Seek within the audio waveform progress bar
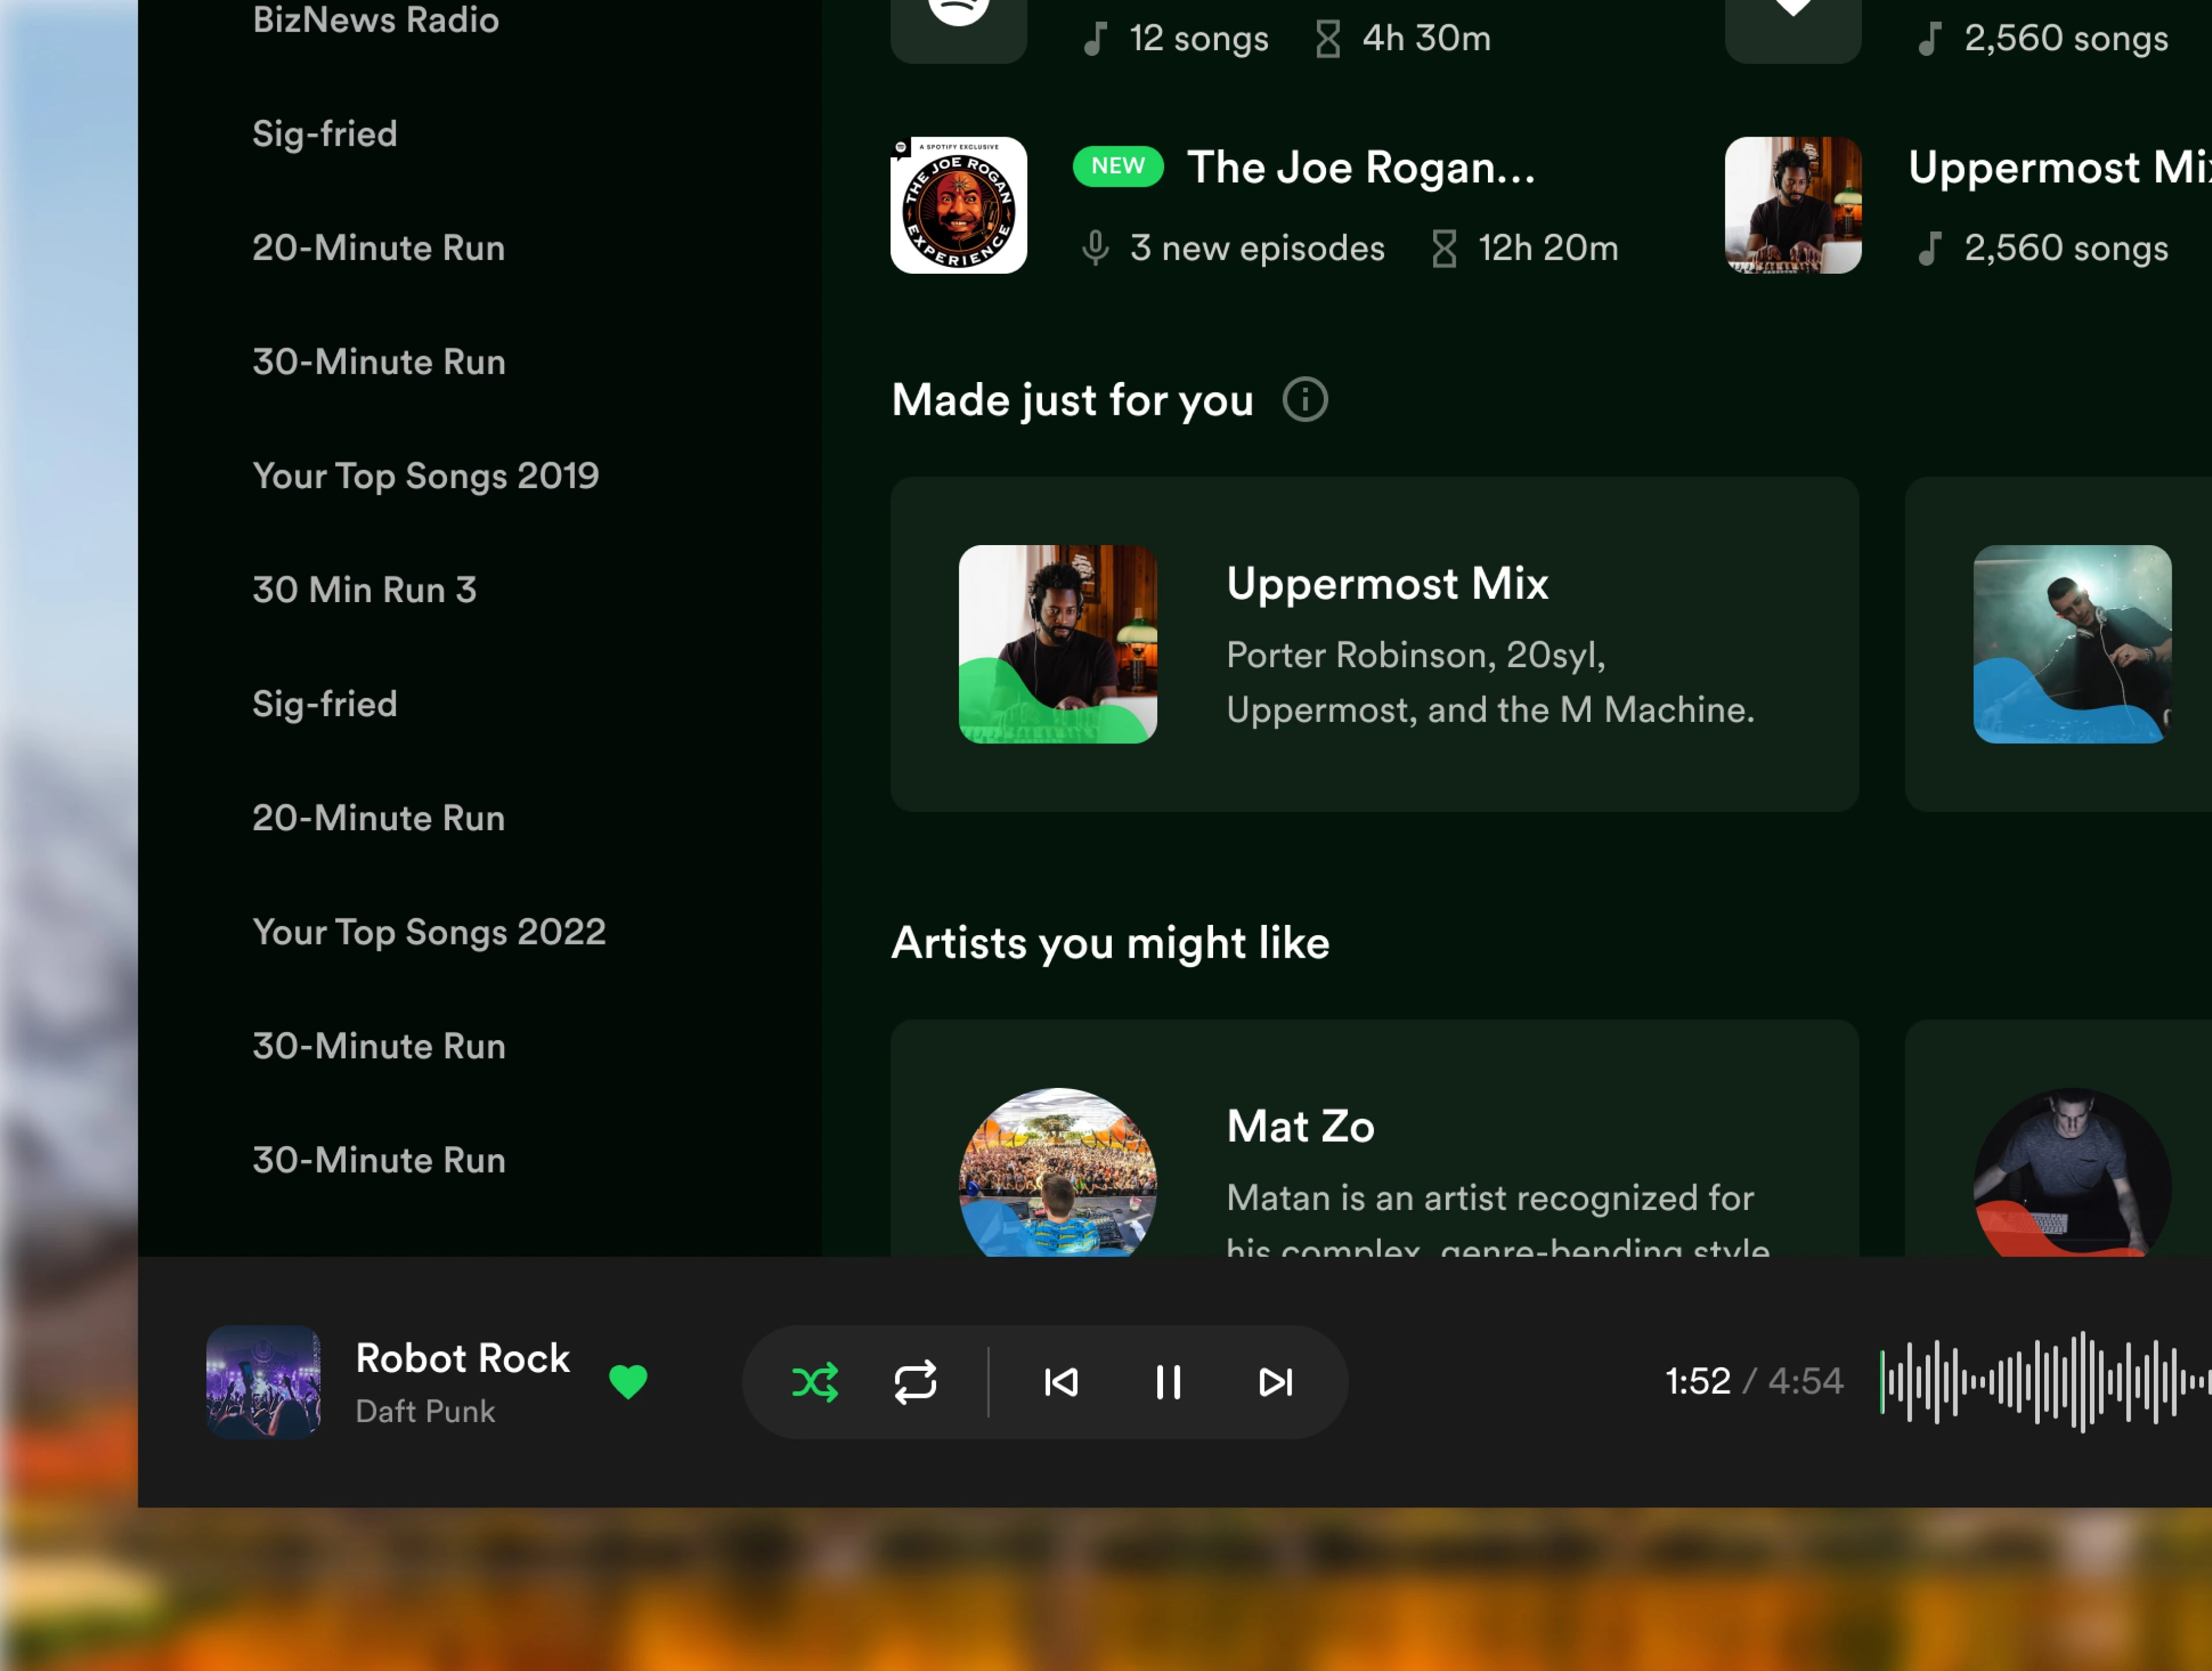Image resolution: width=2212 pixels, height=1671 pixels. click(2040, 1382)
